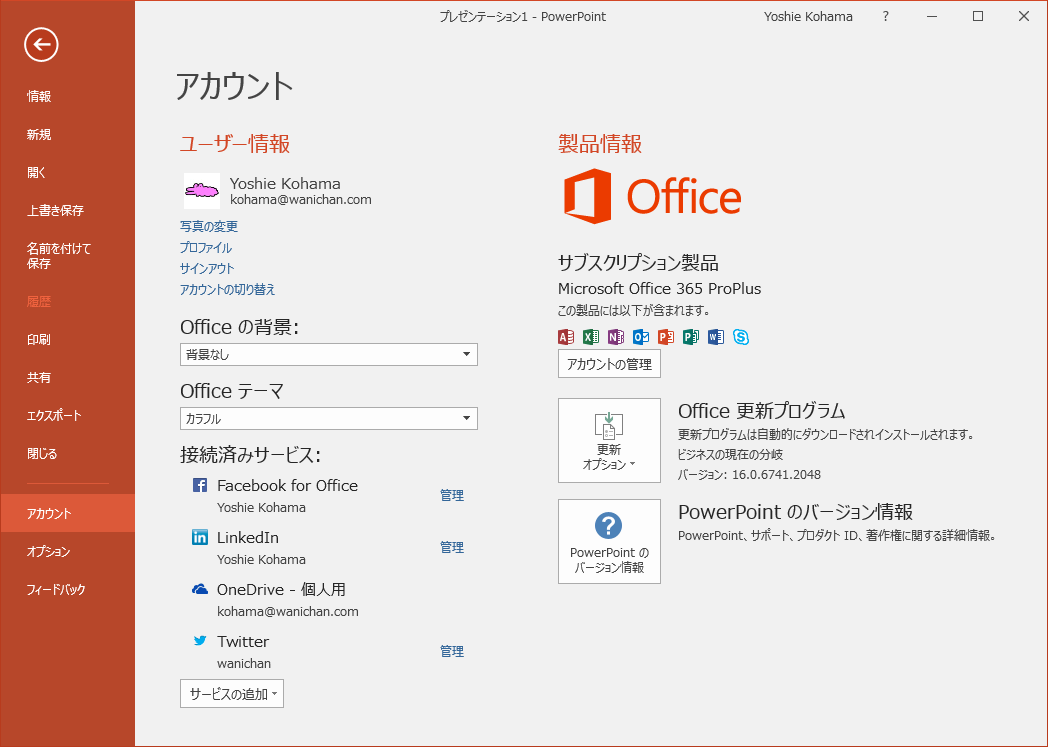Select 新規 in the sidebar

[39, 134]
